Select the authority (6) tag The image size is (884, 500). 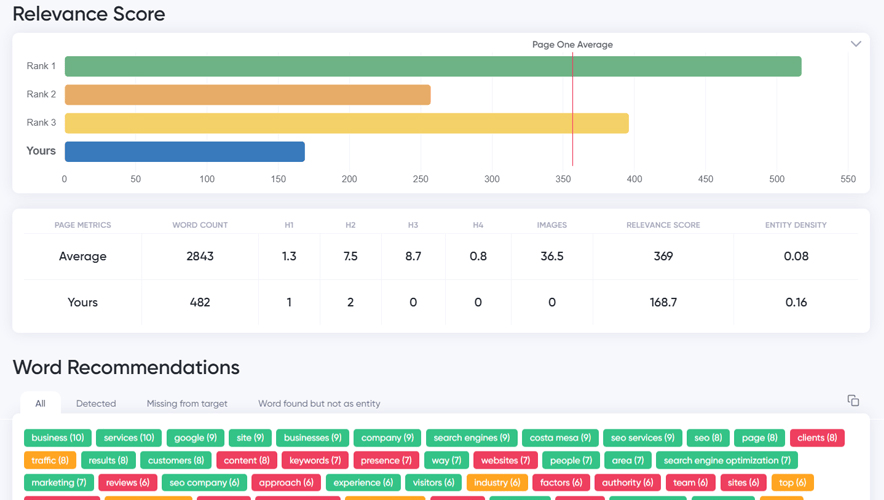(x=627, y=483)
